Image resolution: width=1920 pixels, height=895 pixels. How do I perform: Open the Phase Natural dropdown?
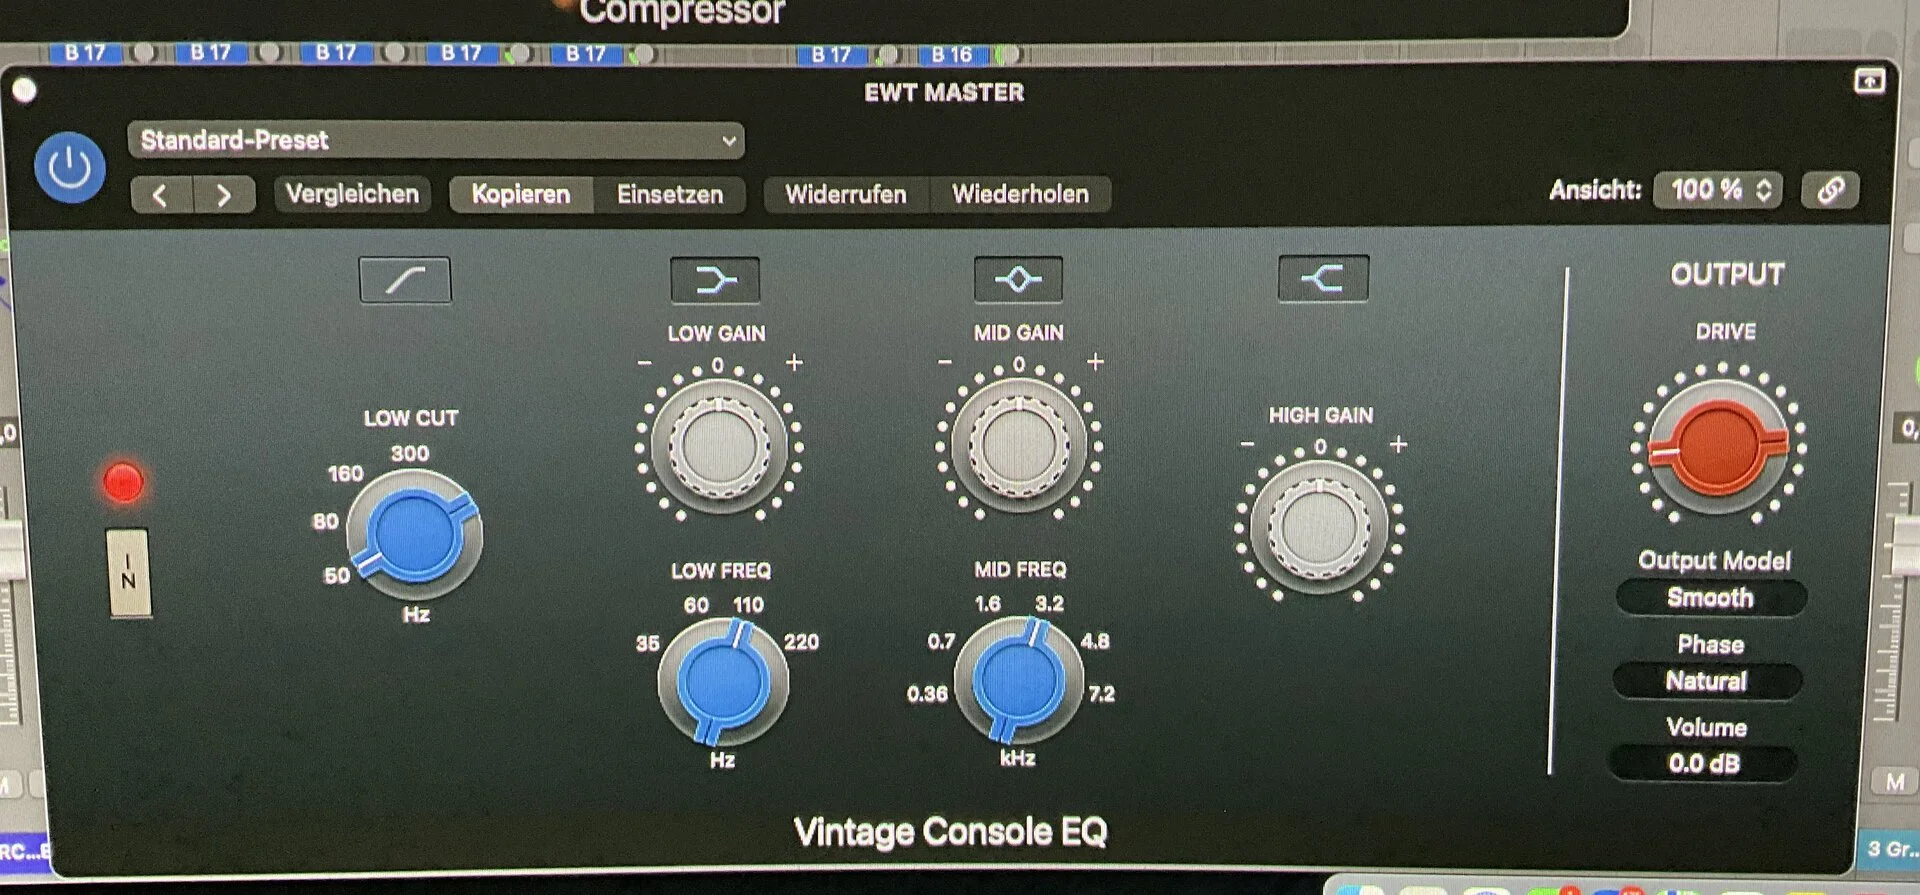(1707, 681)
